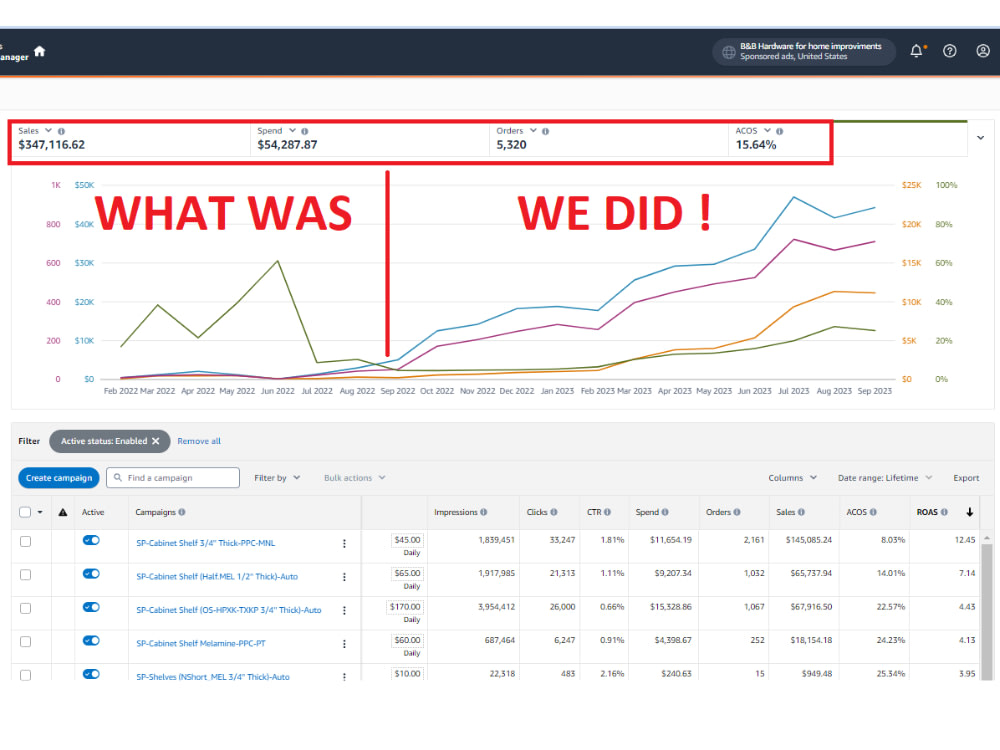
Task: Click alerts triangle column header
Action: (62, 512)
